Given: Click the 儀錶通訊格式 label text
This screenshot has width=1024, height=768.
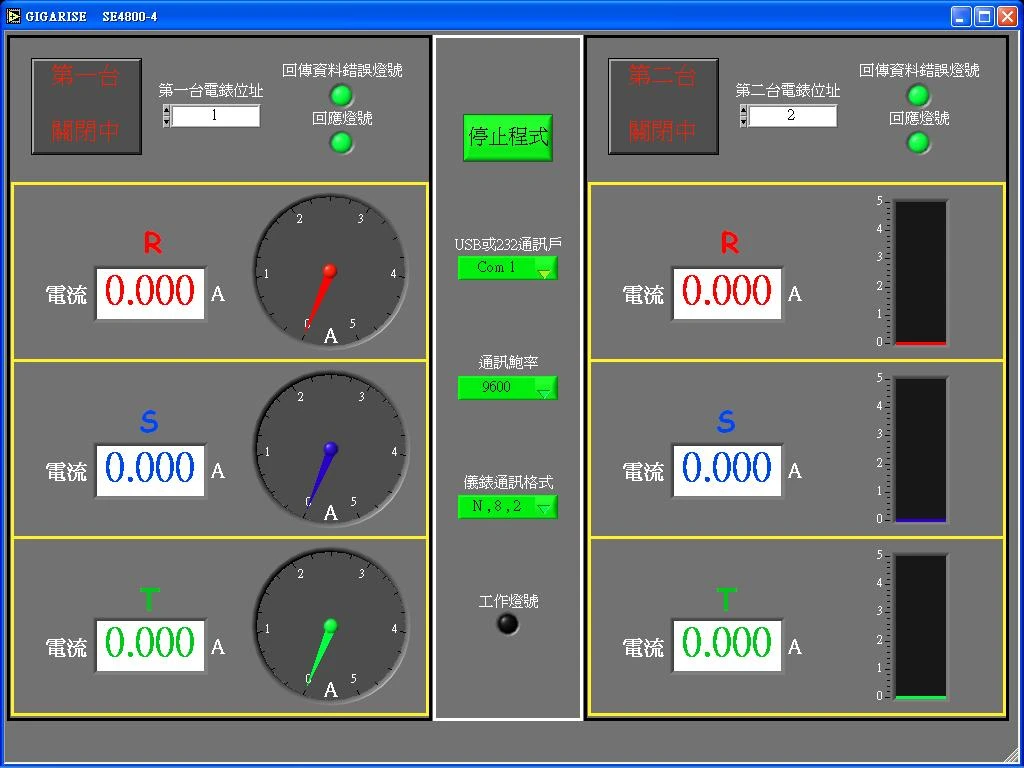Looking at the screenshot, I should click(508, 483).
